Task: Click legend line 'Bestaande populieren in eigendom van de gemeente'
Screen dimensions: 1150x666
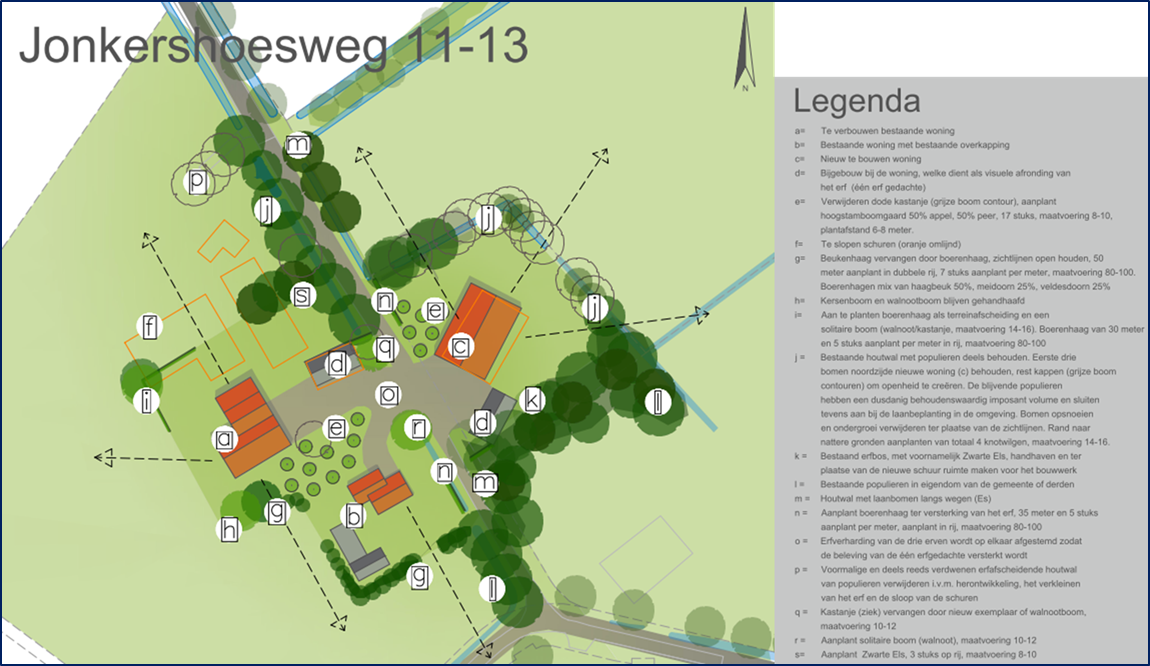Action: [947, 484]
